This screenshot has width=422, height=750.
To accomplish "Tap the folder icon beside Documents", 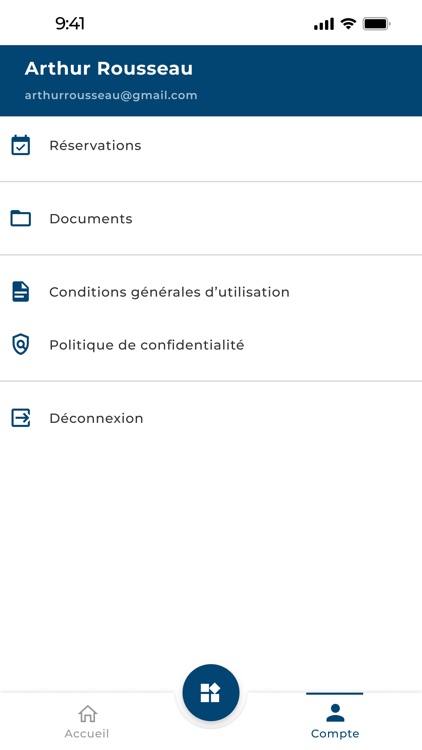I will [21, 219].
